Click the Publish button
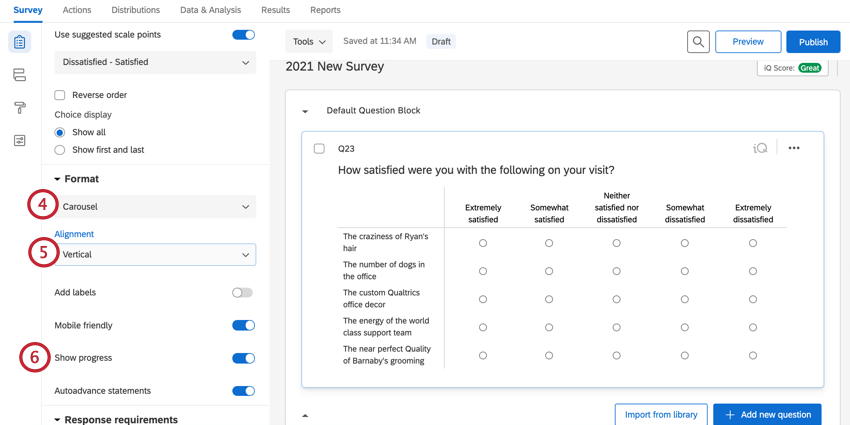 coord(812,42)
